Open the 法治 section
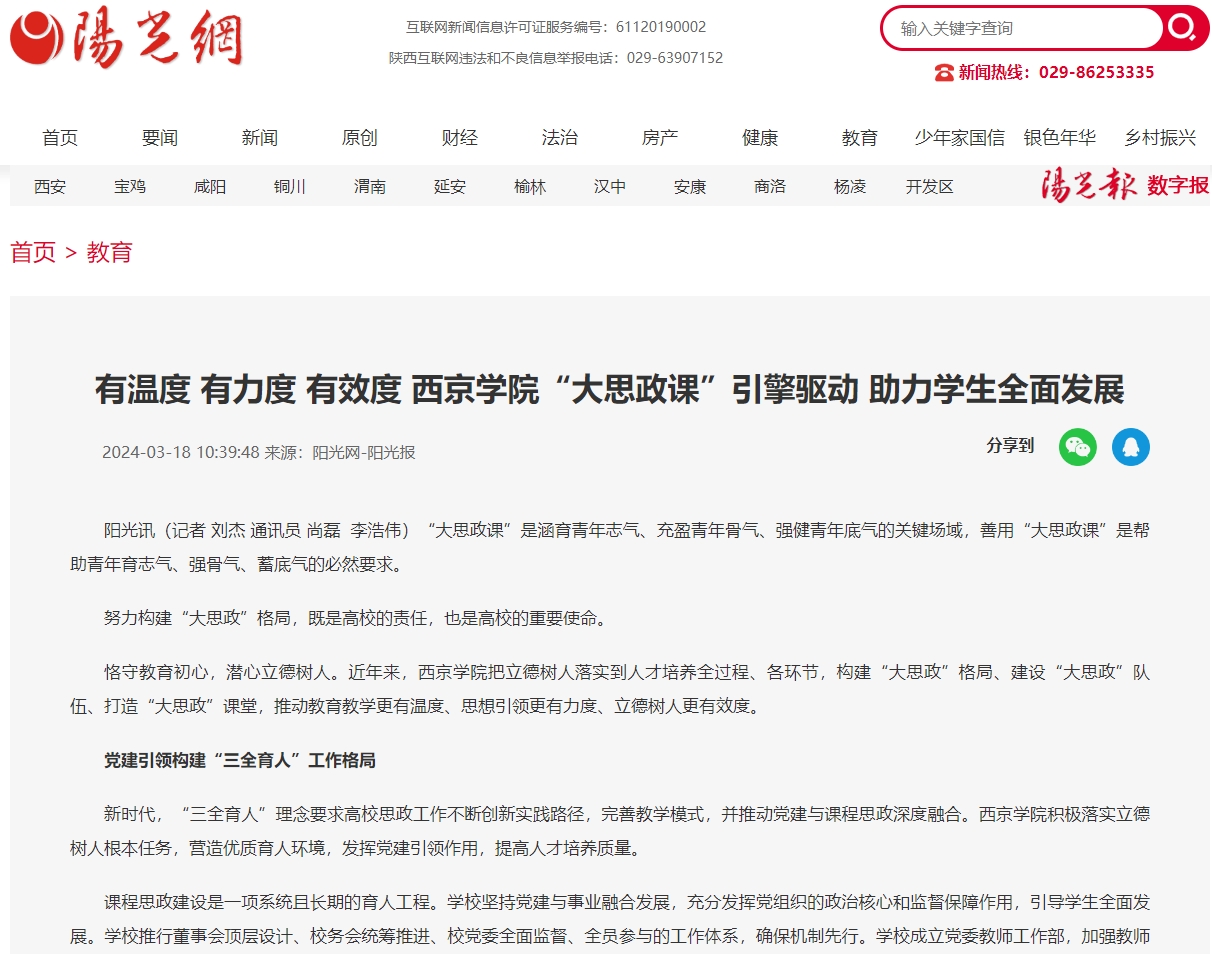This screenshot has width=1212, height=954. click(x=560, y=138)
